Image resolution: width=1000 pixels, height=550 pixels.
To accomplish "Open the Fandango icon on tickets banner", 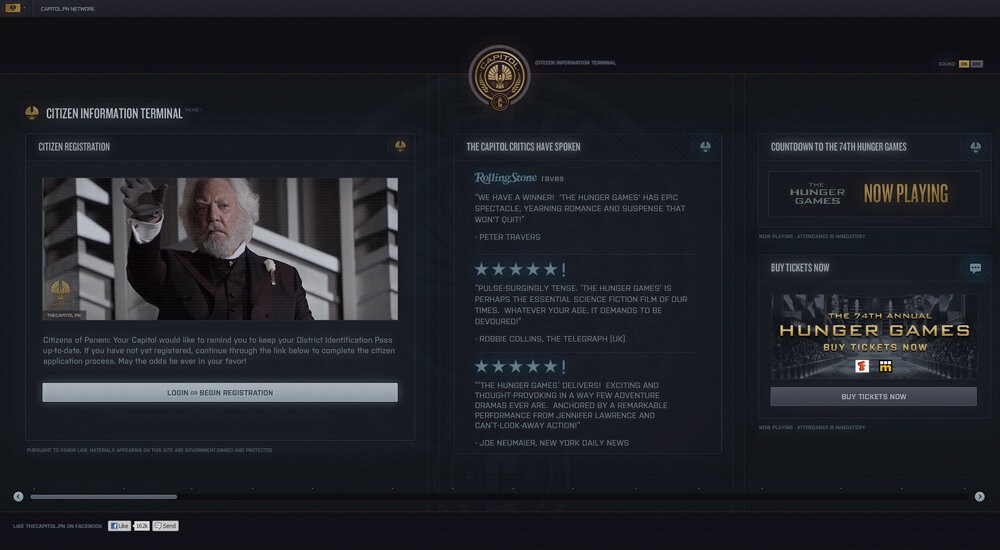I will [862, 366].
